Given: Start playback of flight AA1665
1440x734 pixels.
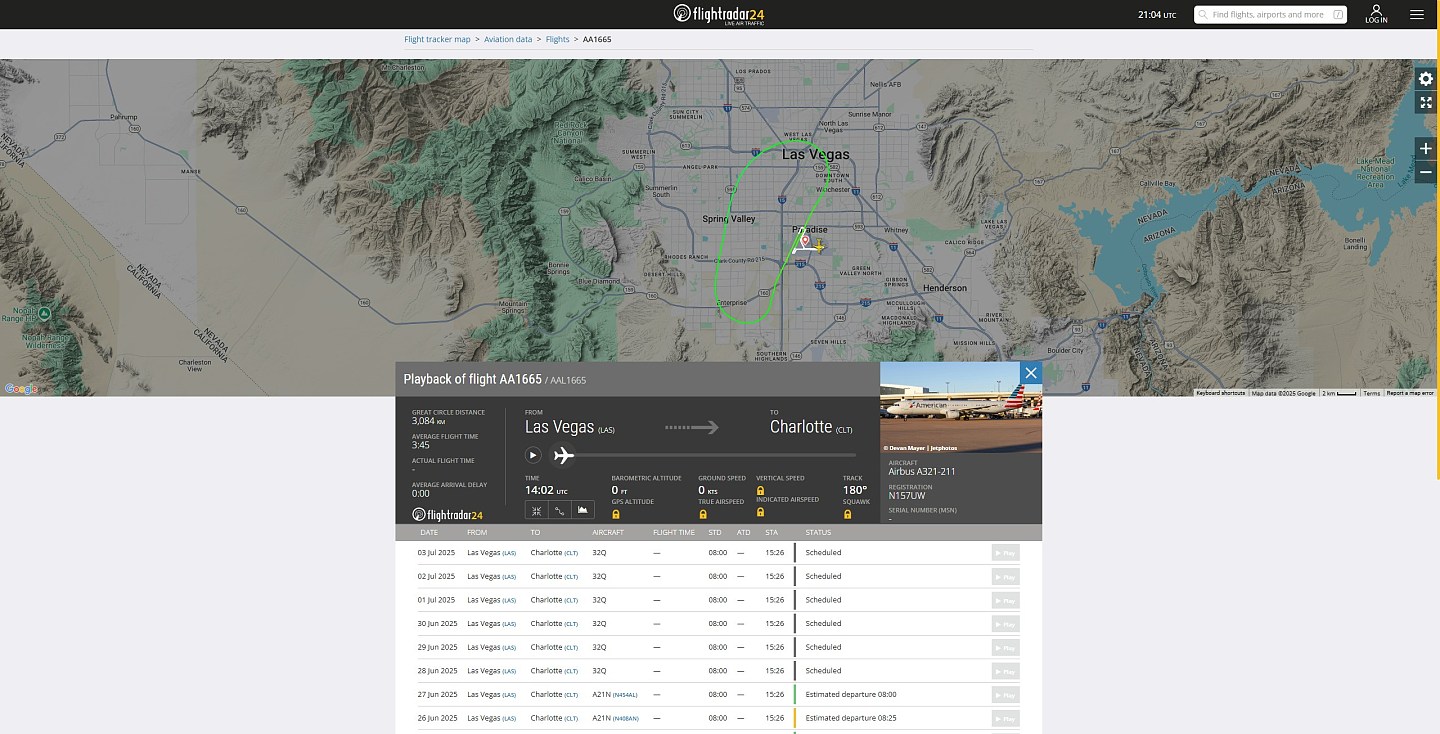Looking at the screenshot, I should (533, 455).
